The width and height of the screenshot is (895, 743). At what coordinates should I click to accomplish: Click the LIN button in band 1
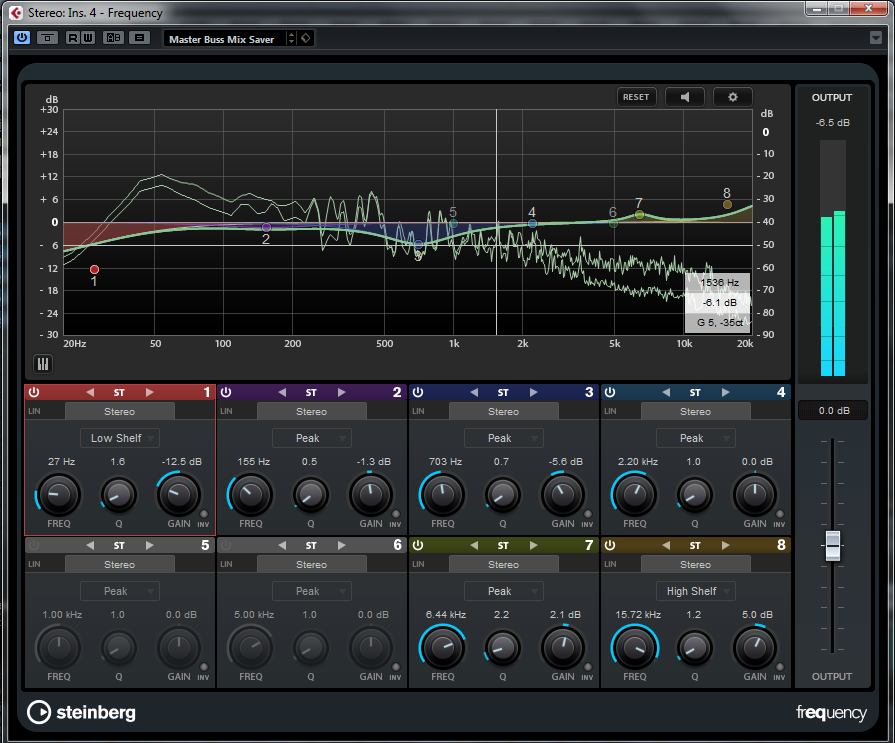(x=34, y=411)
